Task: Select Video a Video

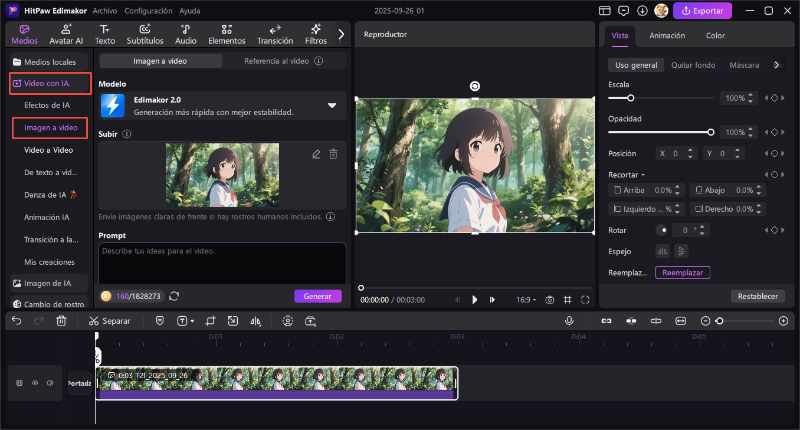Action: (48, 150)
